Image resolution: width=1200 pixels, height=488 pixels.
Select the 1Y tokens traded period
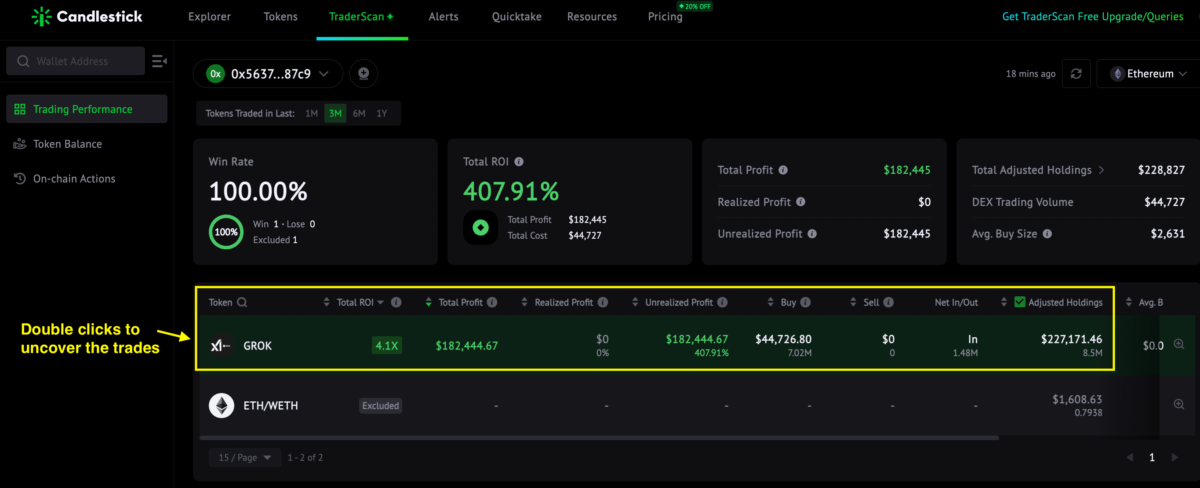pyautogui.click(x=382, y=113)
